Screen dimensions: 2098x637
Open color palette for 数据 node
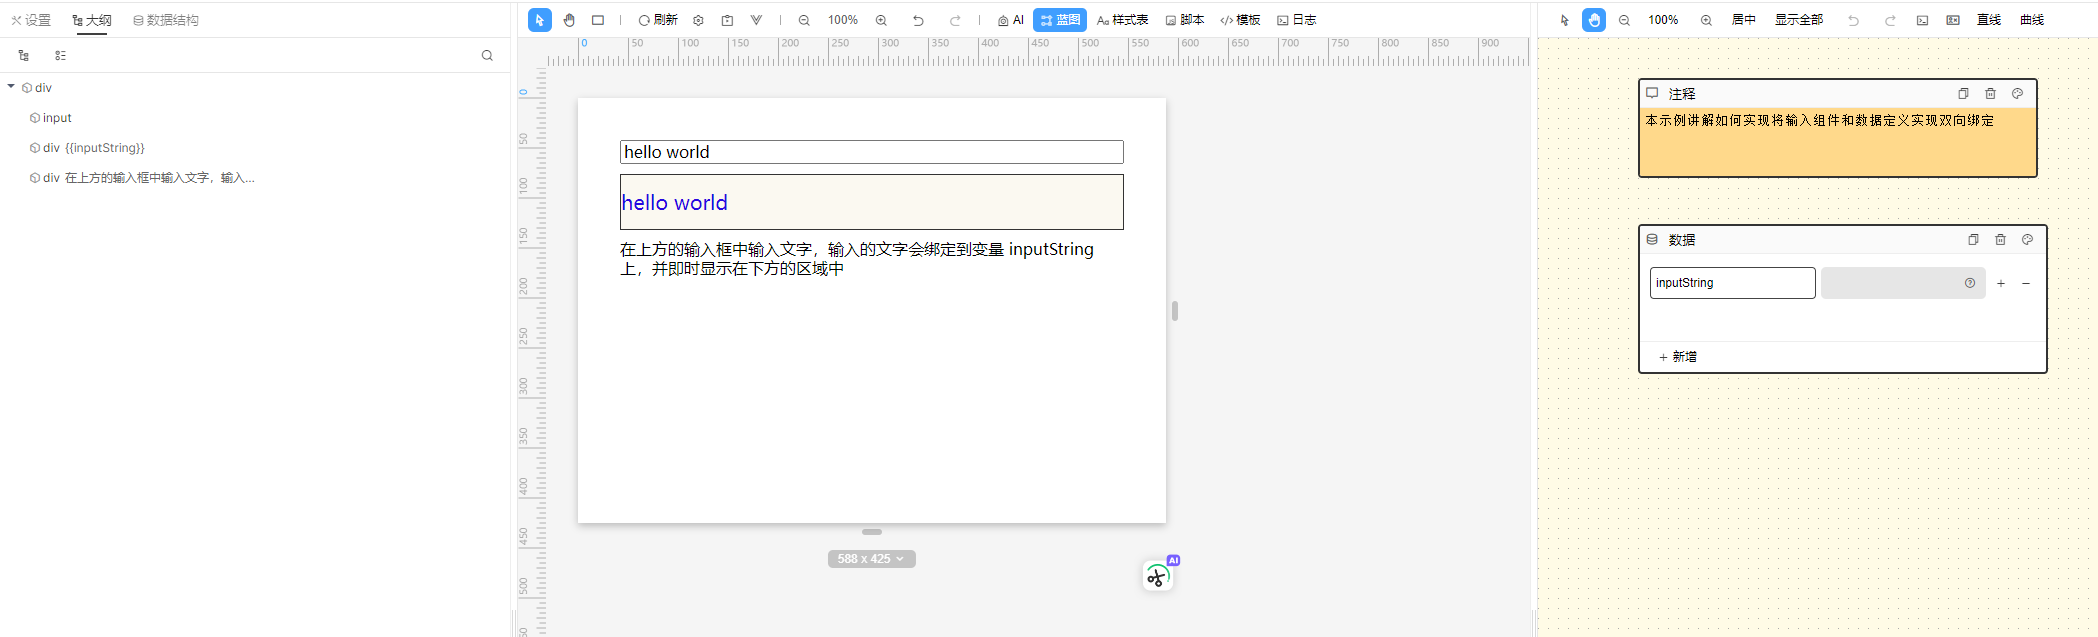coord(2027,240)
